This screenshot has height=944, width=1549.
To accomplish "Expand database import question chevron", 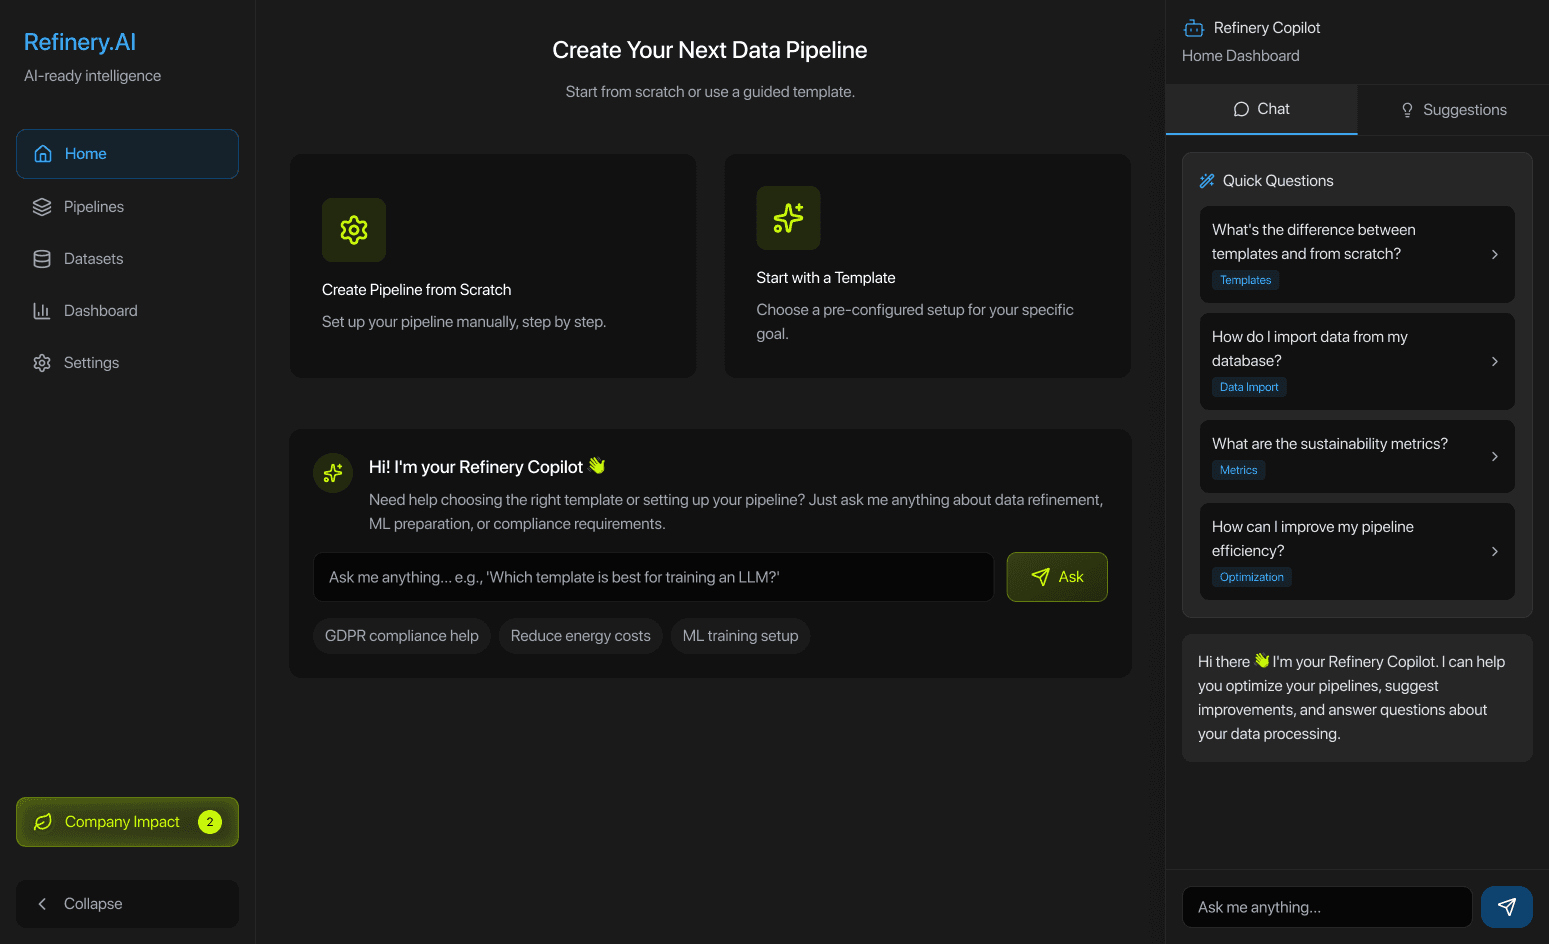I will 1495,362.
